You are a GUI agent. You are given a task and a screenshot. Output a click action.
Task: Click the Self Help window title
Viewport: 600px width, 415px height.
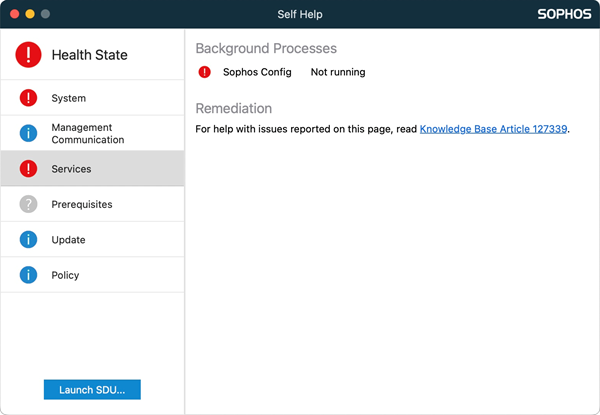pyautogui.click(x=300, y=14)
